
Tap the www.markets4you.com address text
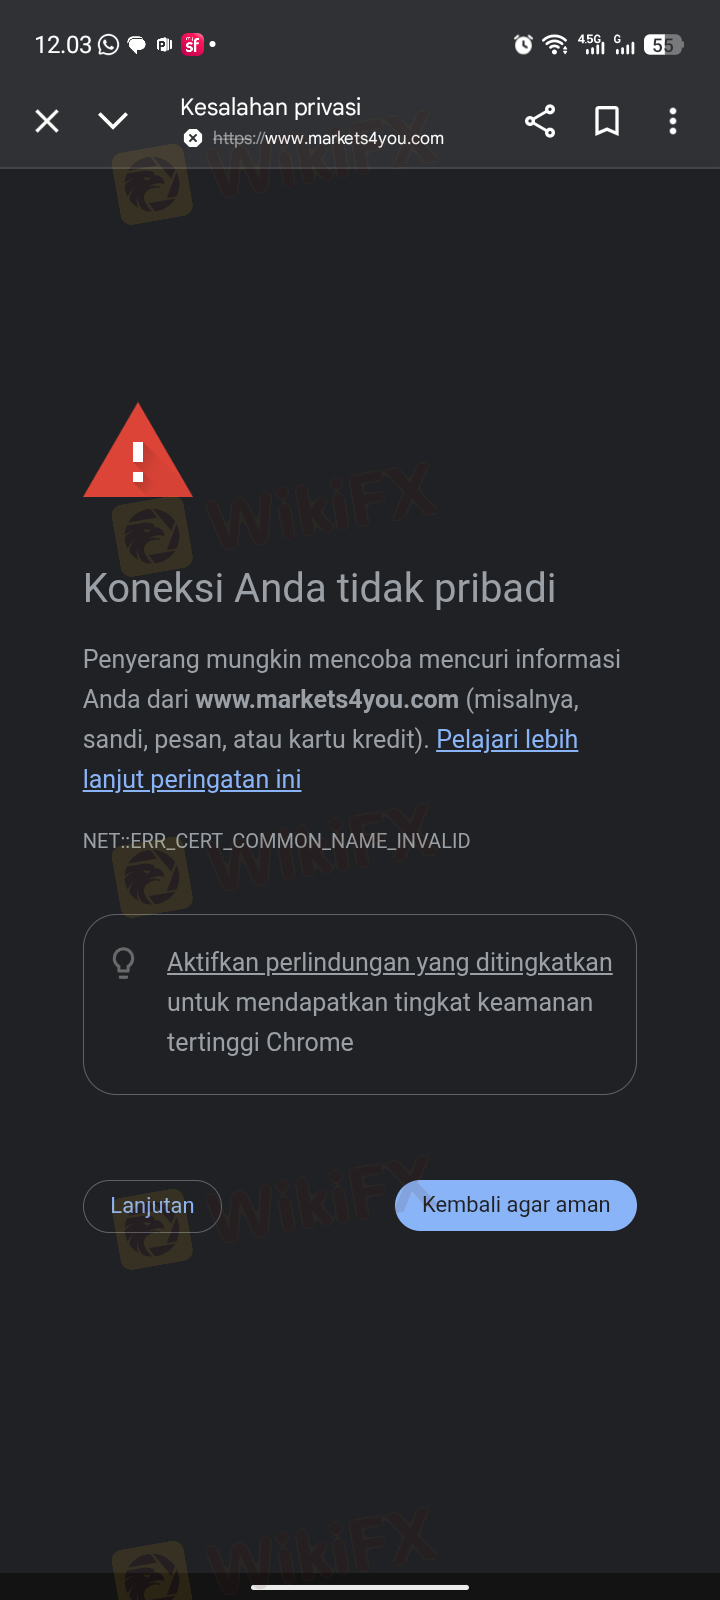pyautogui.click(x=328, y=138)
